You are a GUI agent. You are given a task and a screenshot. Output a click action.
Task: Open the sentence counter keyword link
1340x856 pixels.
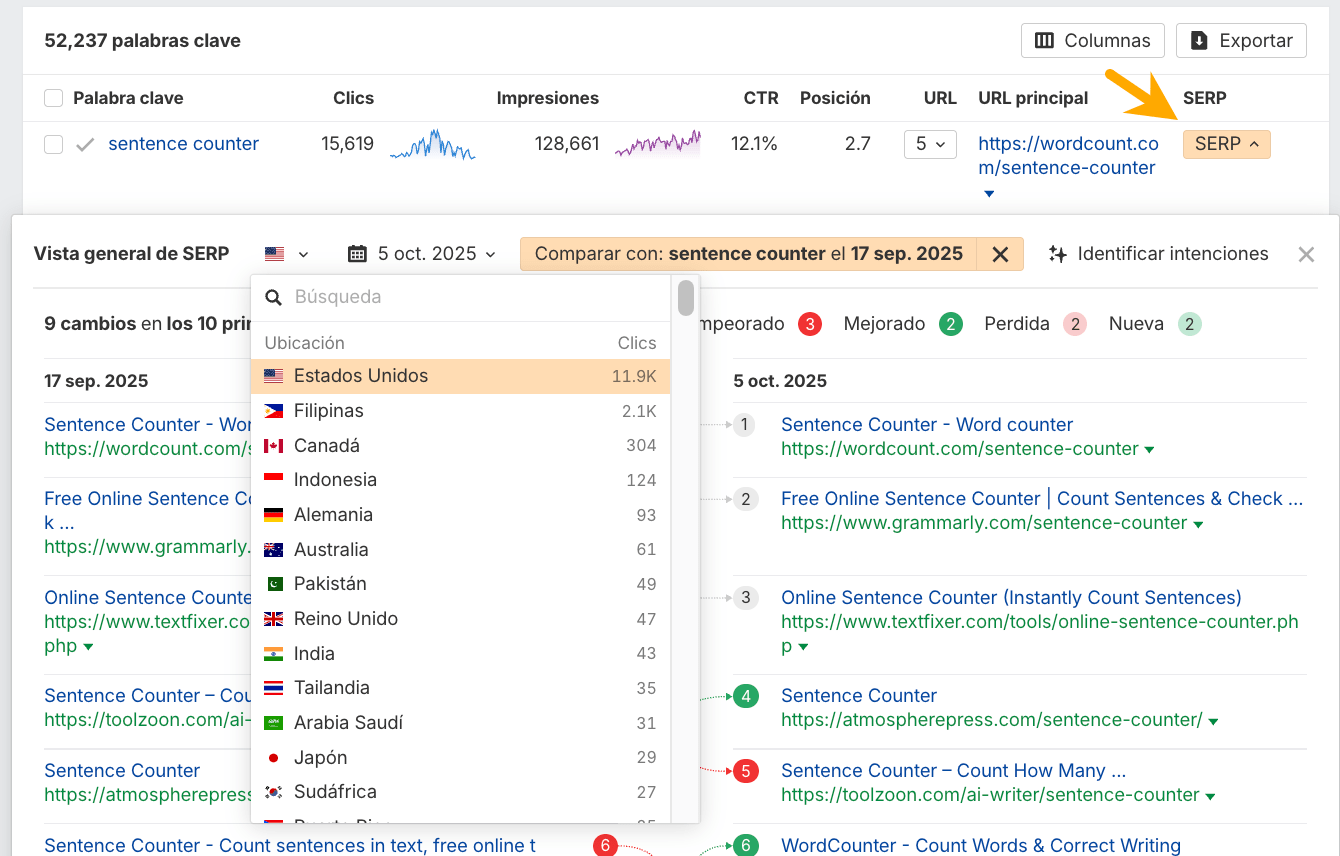[x=183, y=144]
